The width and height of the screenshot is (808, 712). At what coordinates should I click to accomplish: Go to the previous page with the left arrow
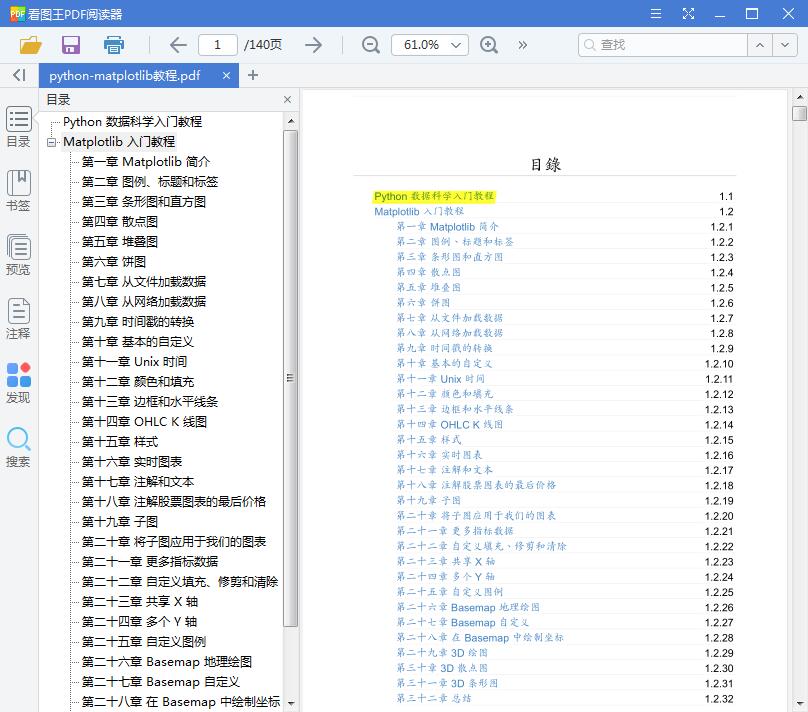178,45
